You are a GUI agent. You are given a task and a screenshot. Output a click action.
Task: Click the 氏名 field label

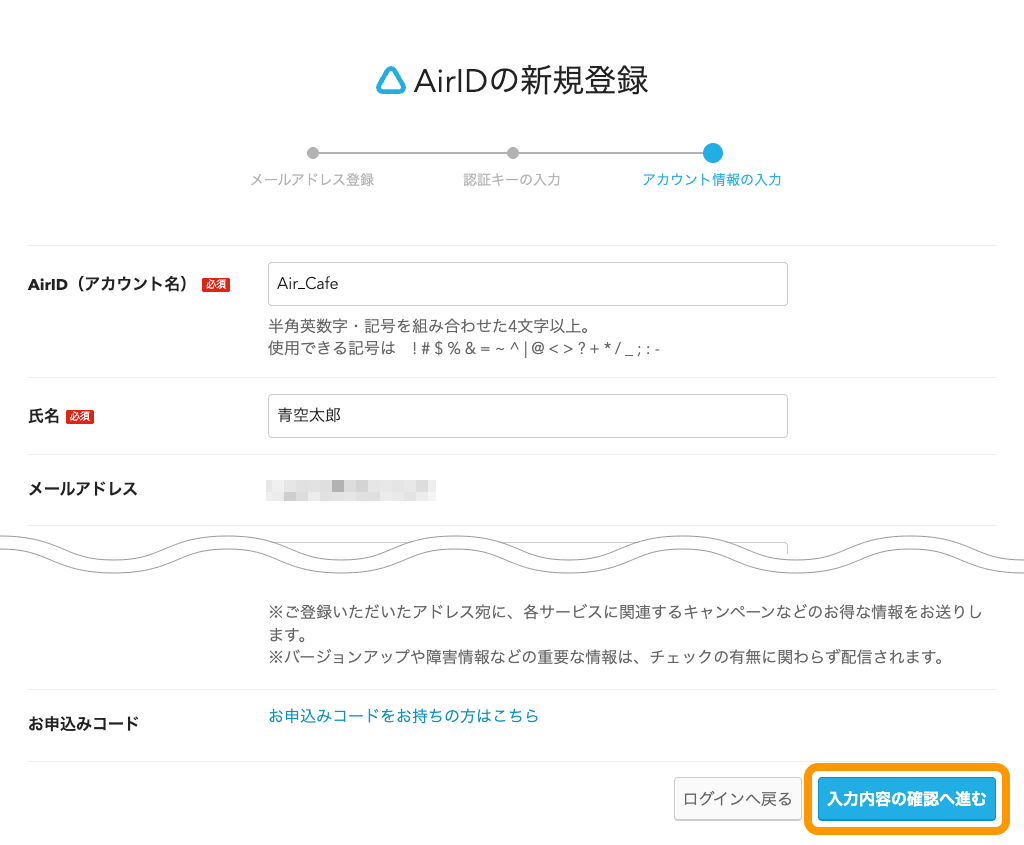(x=44, y=416)
